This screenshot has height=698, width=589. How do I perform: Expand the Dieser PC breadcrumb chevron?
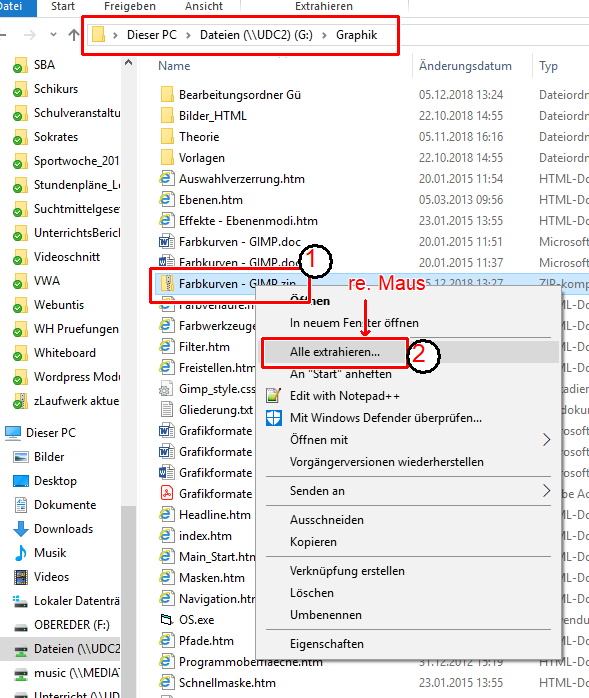click(188, 35)
